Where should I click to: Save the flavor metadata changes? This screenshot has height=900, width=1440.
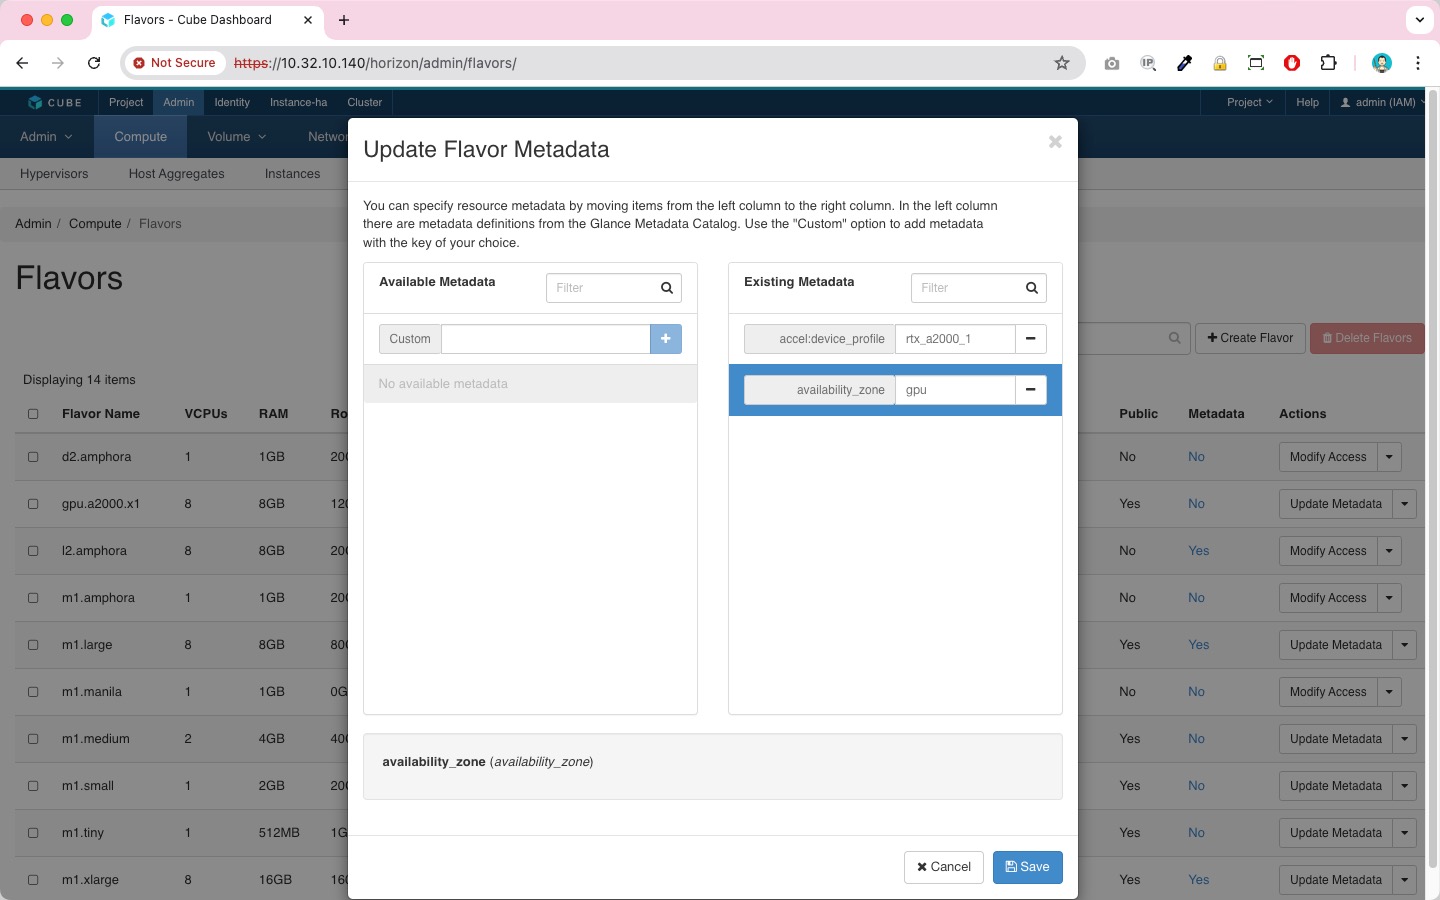pyautogui.click(x=1028, y=867)
